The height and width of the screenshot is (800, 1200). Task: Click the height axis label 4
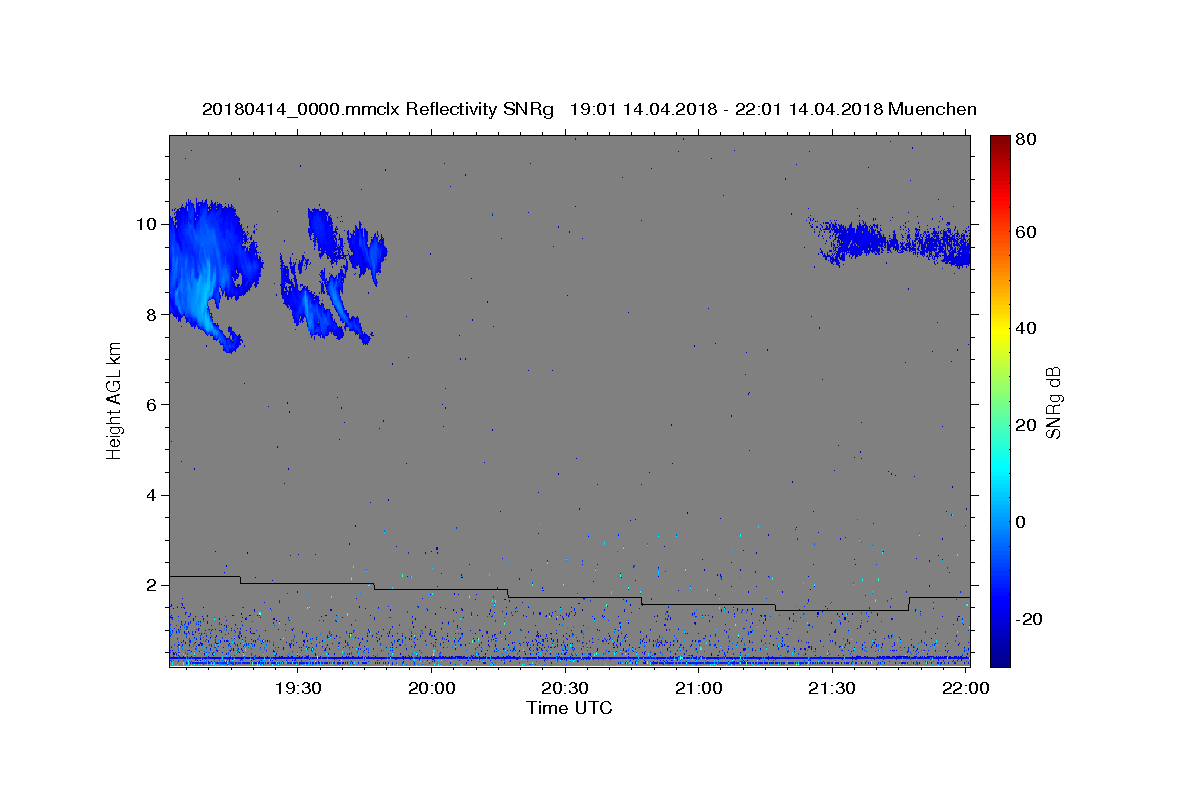point(151,495)
